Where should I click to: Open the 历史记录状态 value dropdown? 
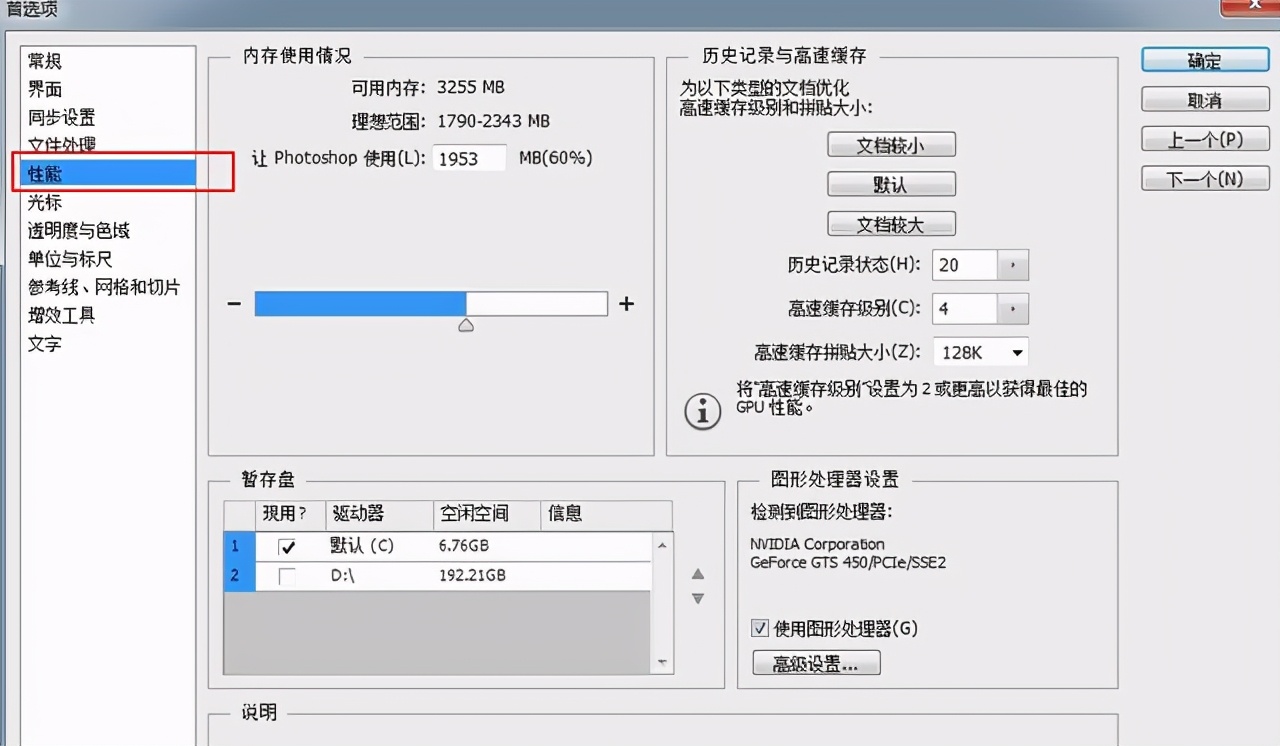point(1014,265)
